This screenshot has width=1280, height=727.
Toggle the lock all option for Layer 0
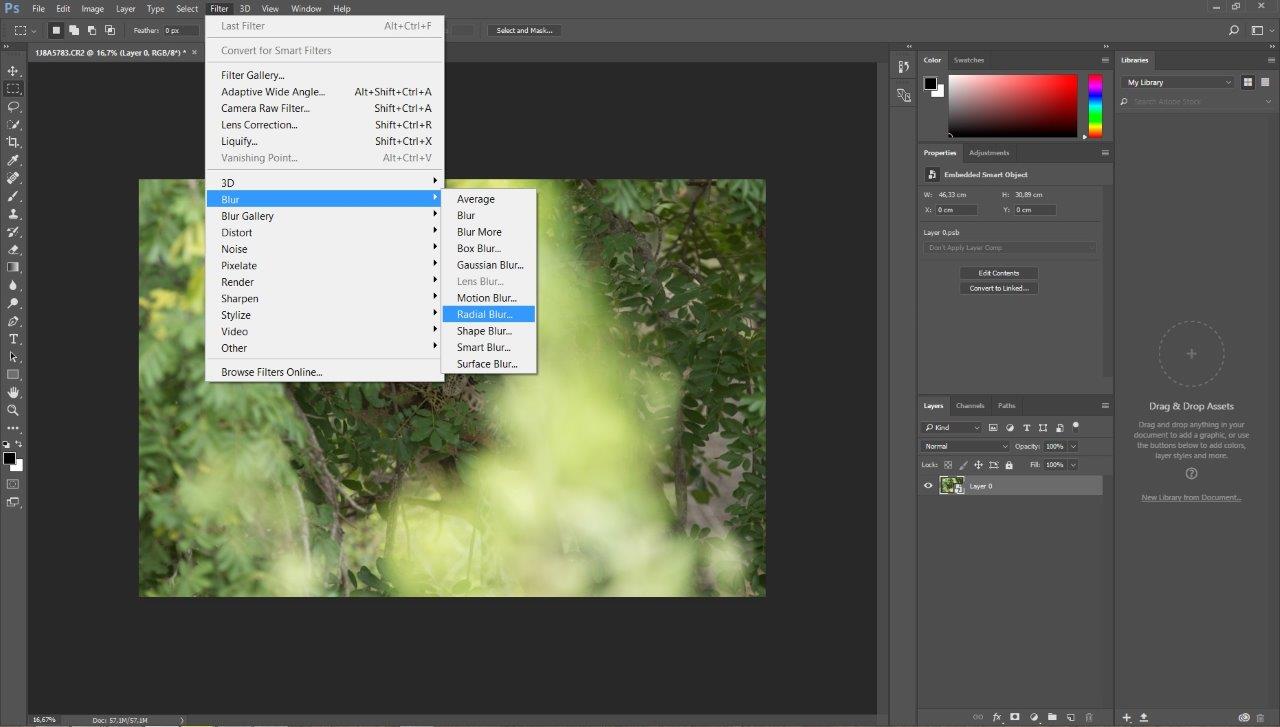coord(1009,464)
